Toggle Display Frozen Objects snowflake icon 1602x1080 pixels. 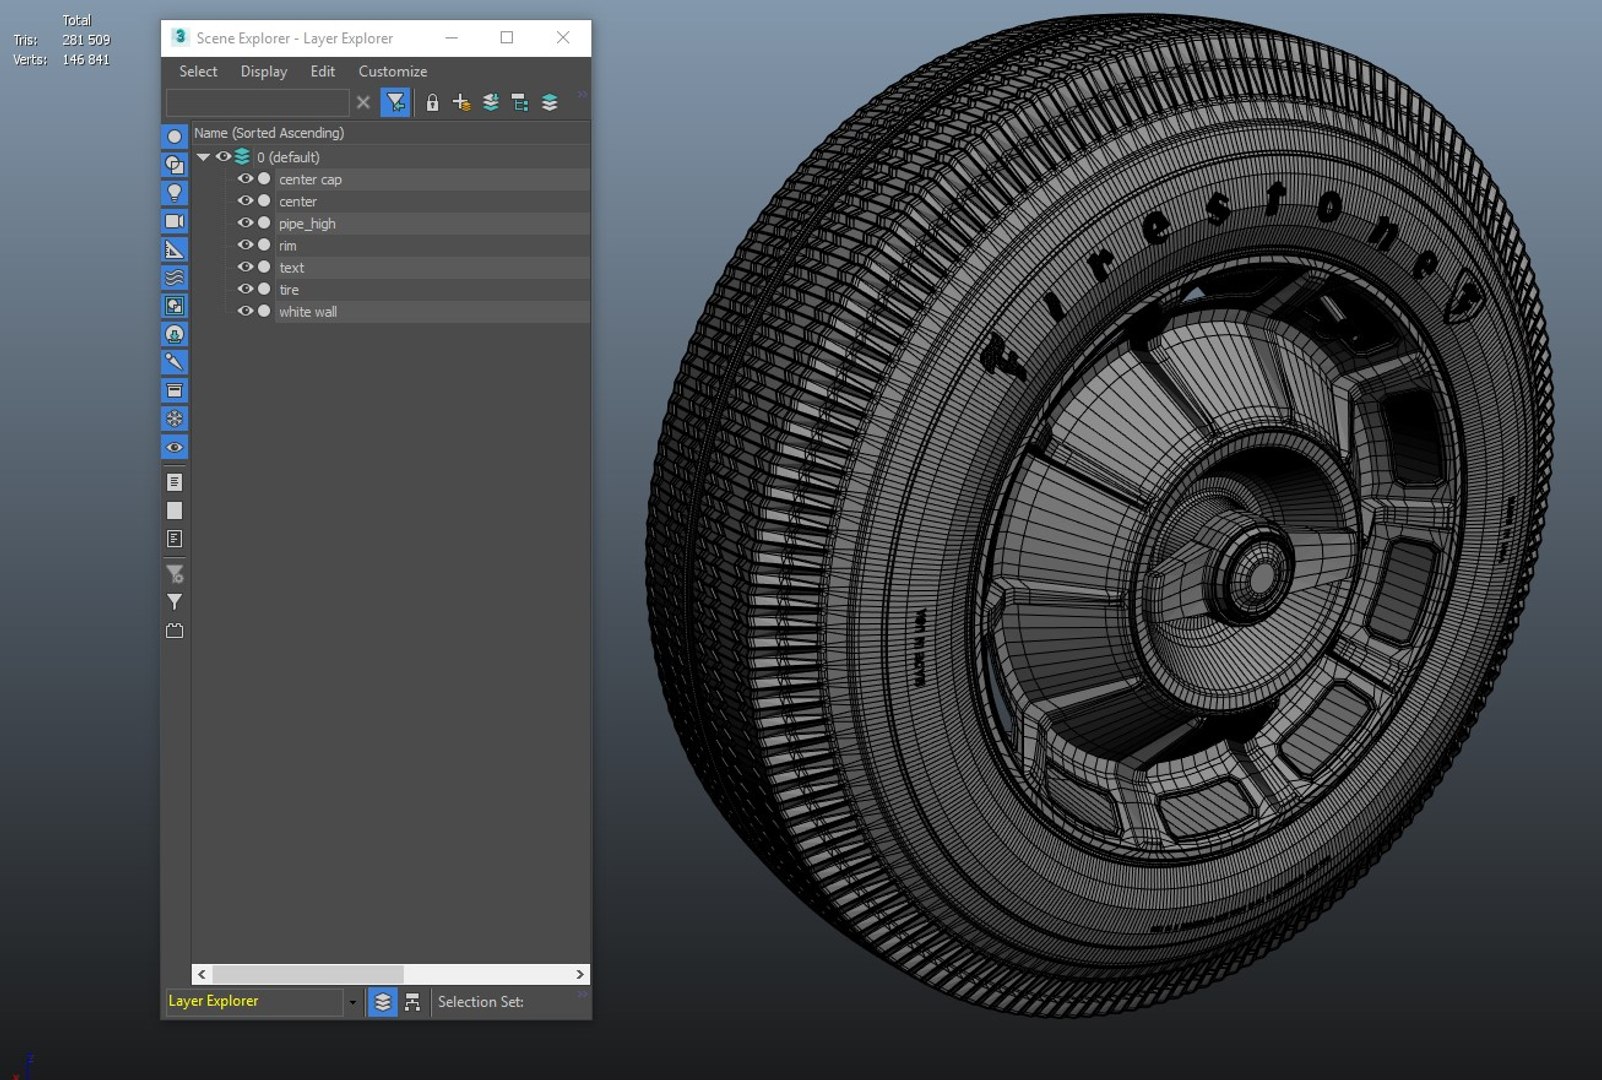click(x=174, y=419)
